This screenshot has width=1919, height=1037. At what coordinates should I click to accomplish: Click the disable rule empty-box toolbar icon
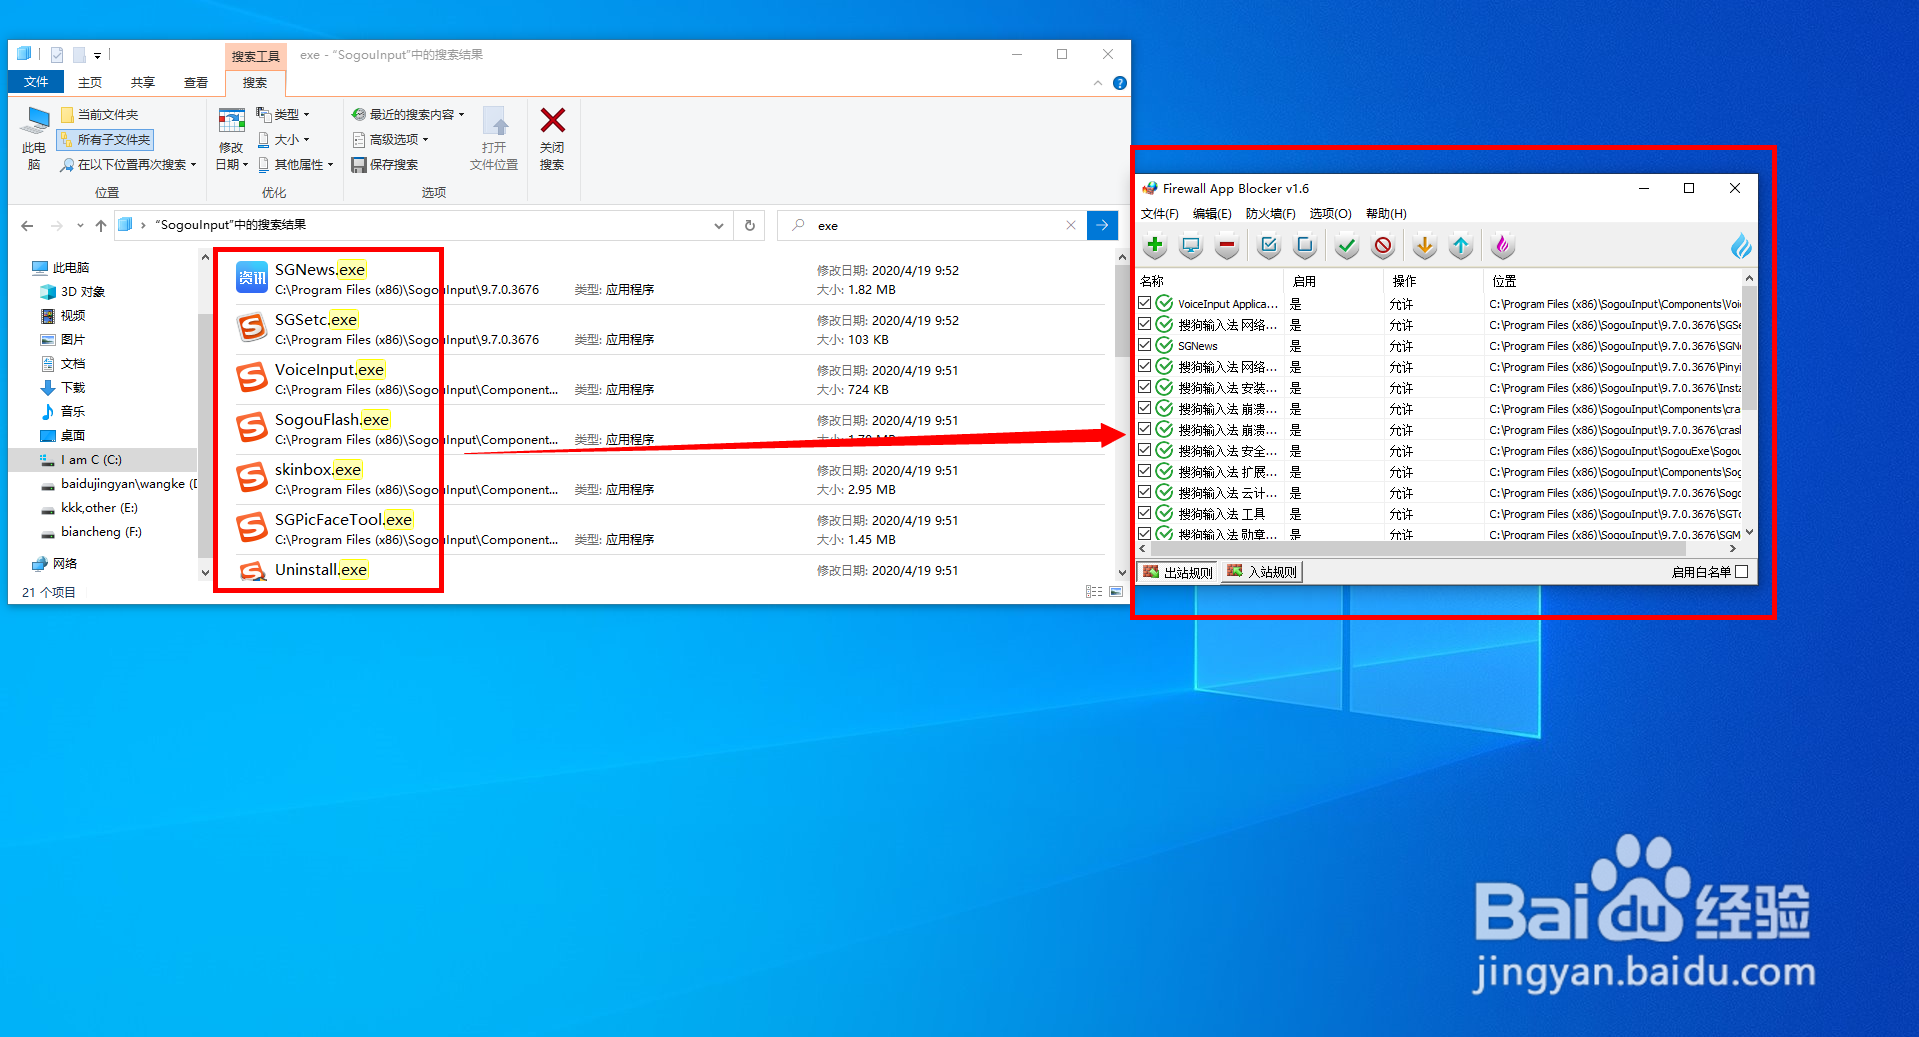[1305, 245]
